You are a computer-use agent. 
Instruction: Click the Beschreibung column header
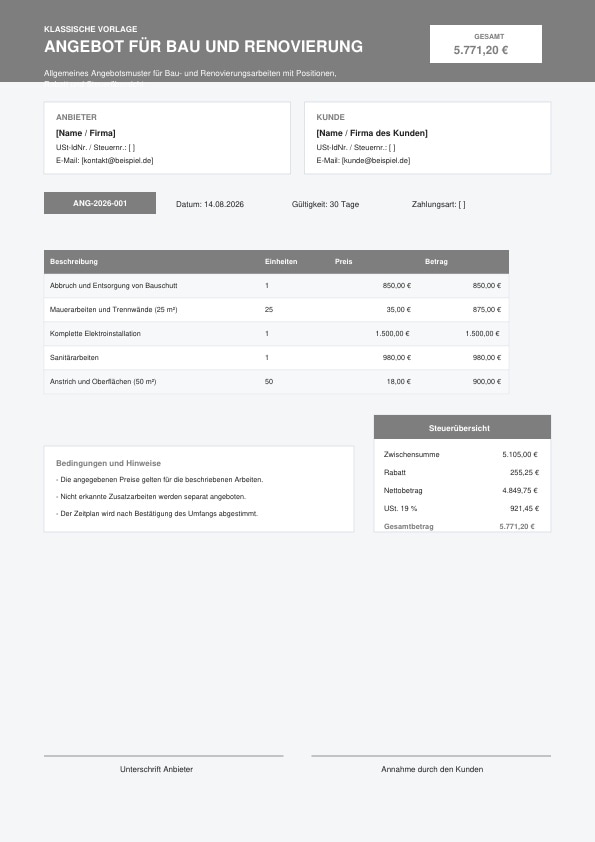(x=74, y=262)
